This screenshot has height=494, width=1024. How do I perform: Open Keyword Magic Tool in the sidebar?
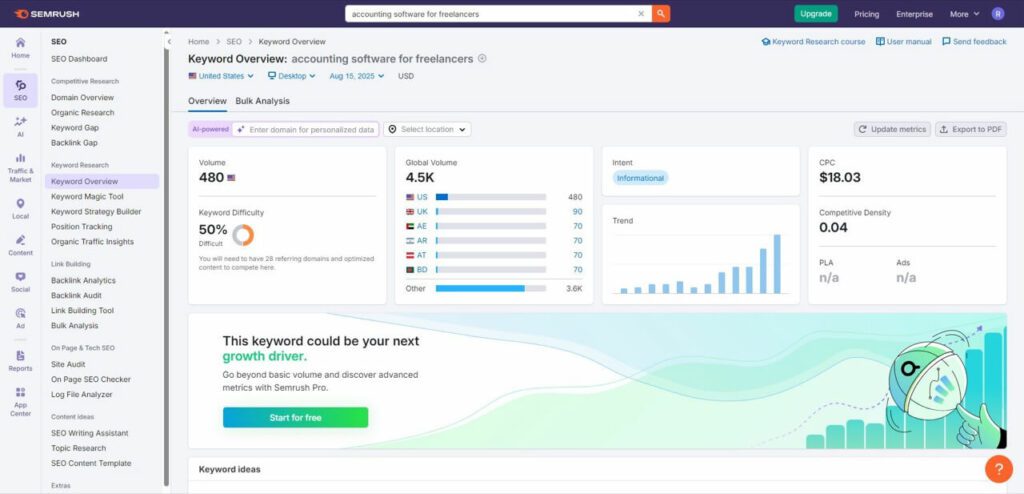click(x=87, y=197)
